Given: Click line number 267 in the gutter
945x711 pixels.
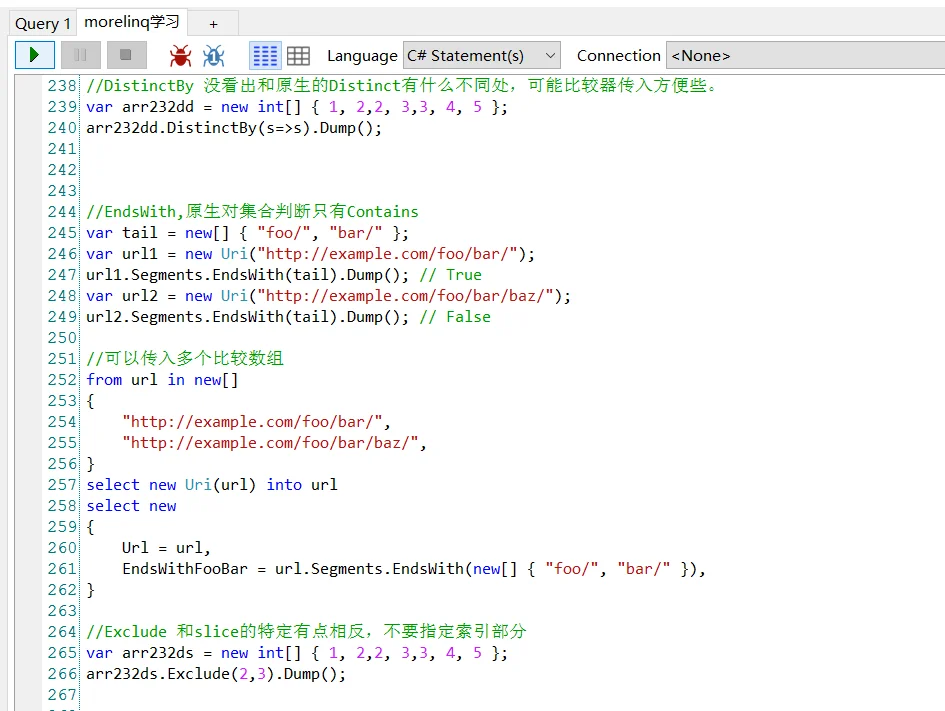Looking at the screenshot, I should 62,695.
